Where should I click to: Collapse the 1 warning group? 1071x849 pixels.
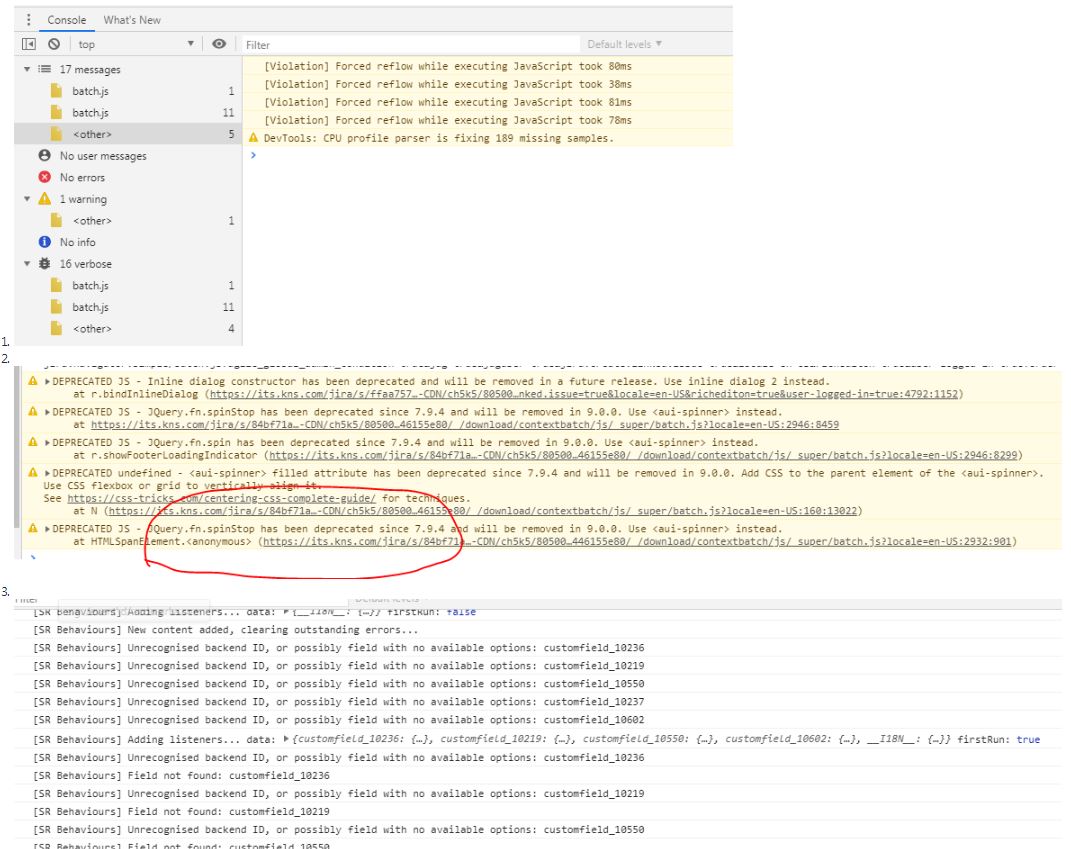tap(27, 199)
